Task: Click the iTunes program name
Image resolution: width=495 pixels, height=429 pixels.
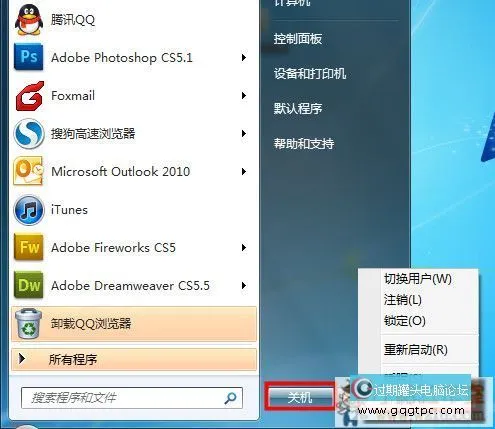Action: pos(69,210)
